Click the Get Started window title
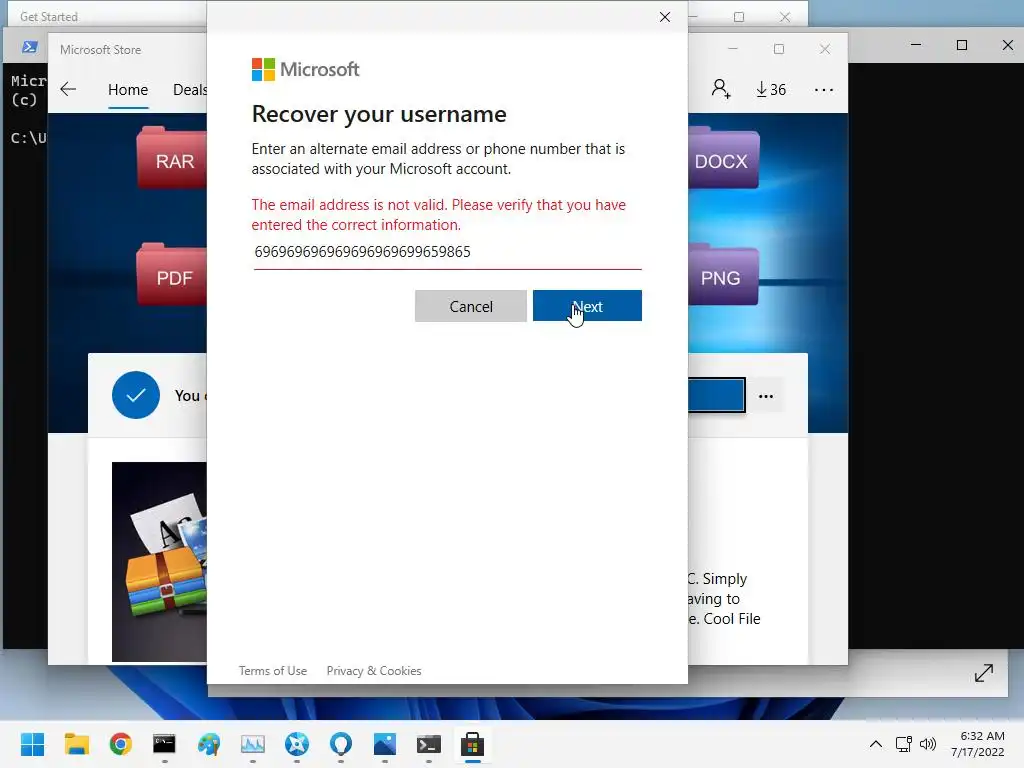 click(x=49, y=17)
